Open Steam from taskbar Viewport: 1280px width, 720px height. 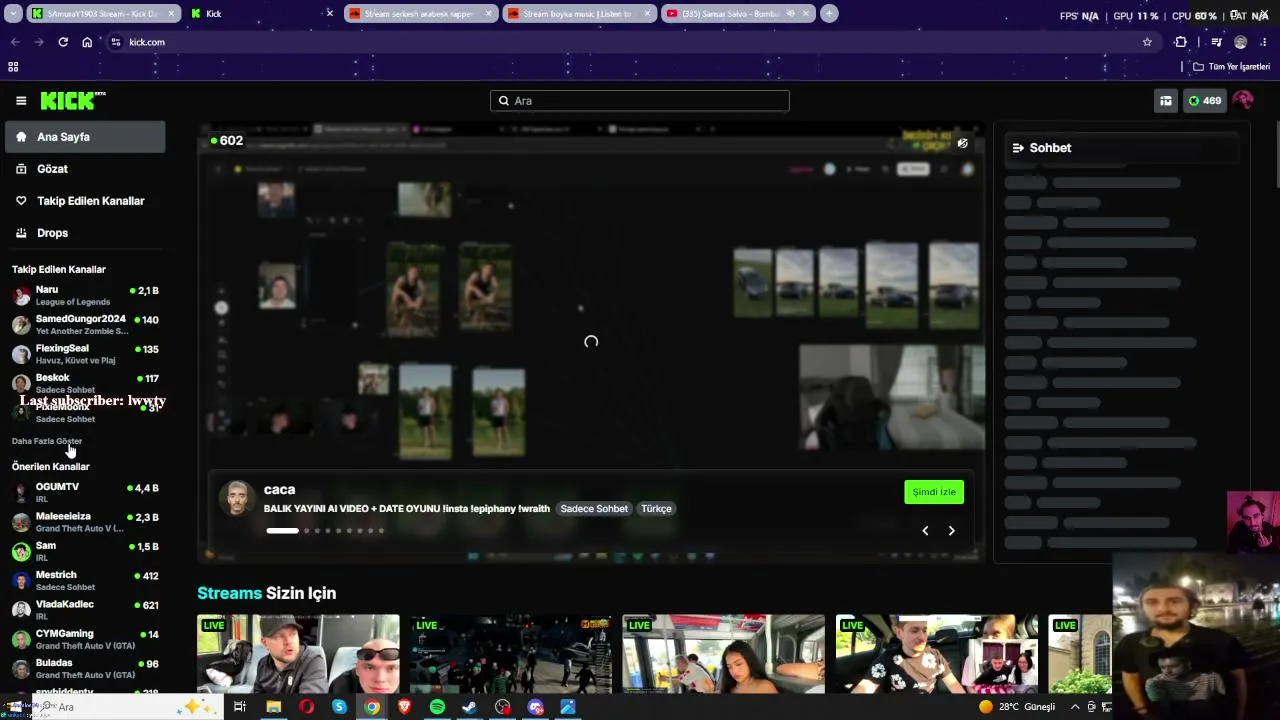point(470,707)
